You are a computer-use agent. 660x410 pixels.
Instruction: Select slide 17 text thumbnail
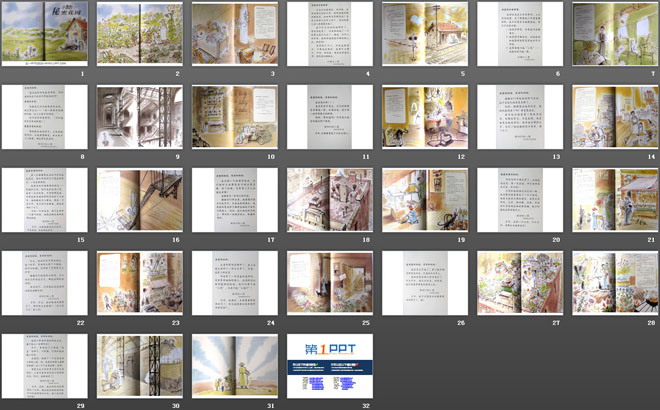235,200
